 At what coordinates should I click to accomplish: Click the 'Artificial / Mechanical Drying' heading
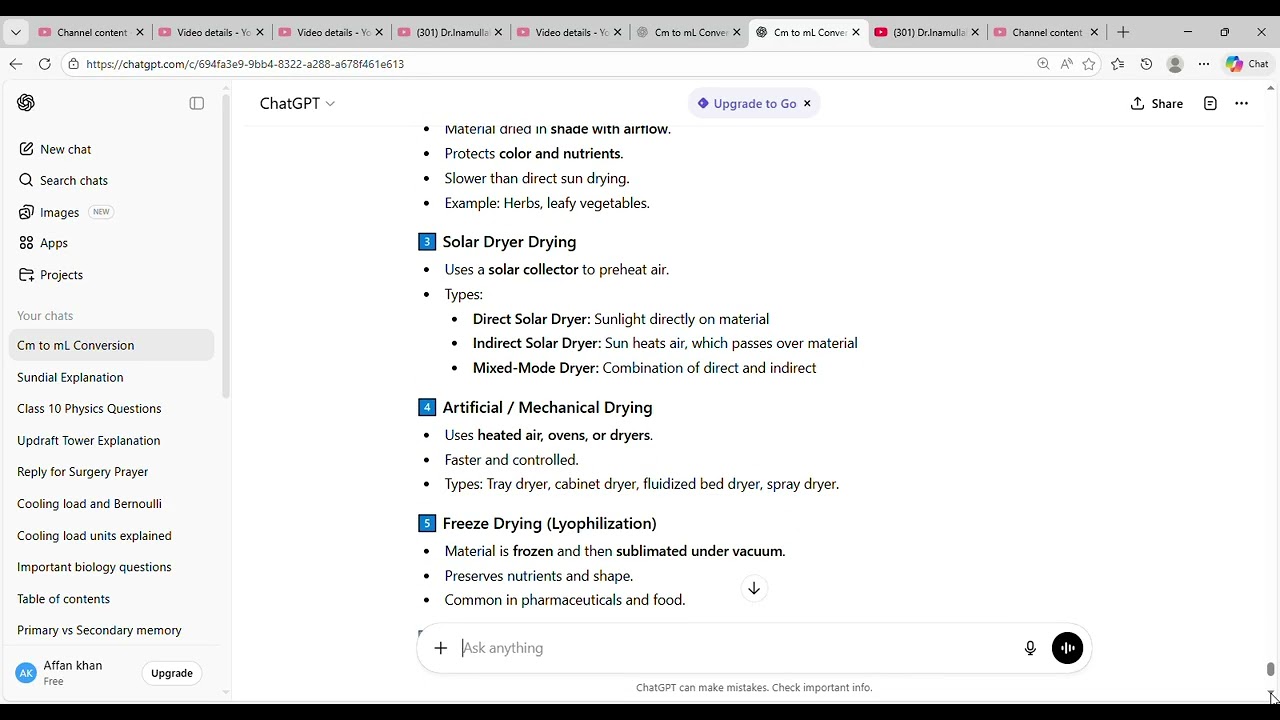coord(547,407)
